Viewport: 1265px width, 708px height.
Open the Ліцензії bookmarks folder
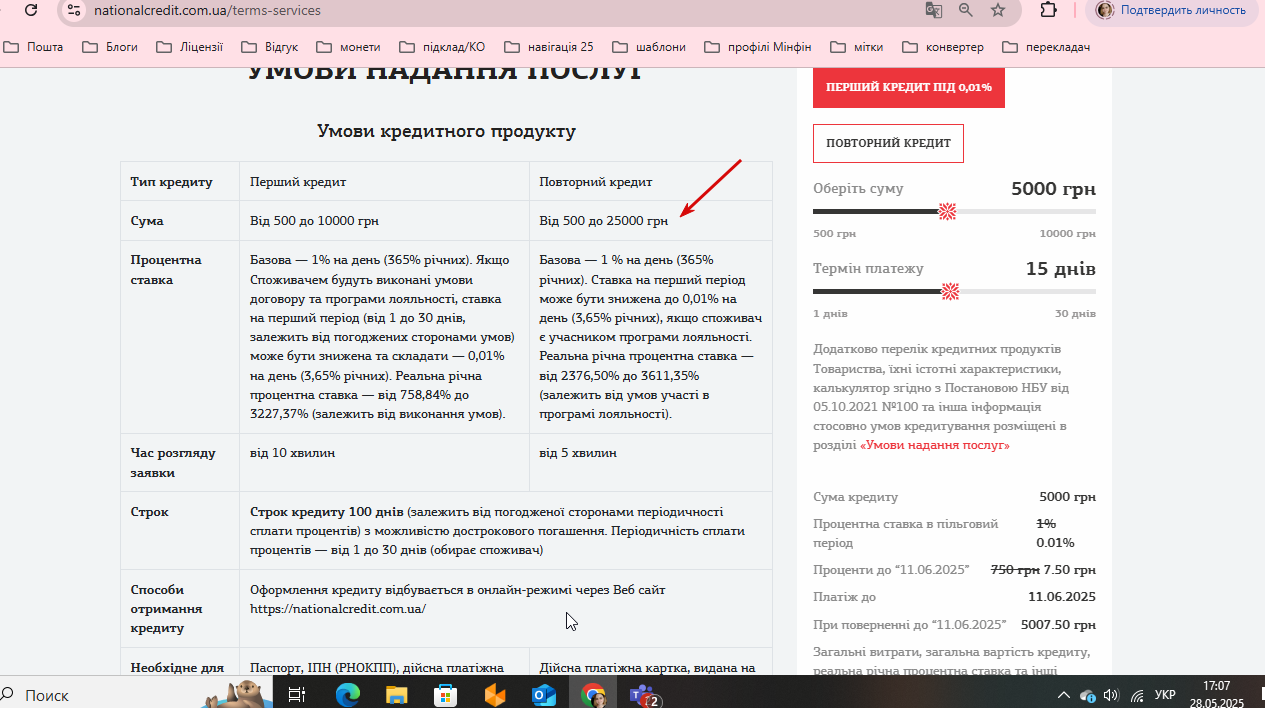pyautogui.click(x=188, y=47)
